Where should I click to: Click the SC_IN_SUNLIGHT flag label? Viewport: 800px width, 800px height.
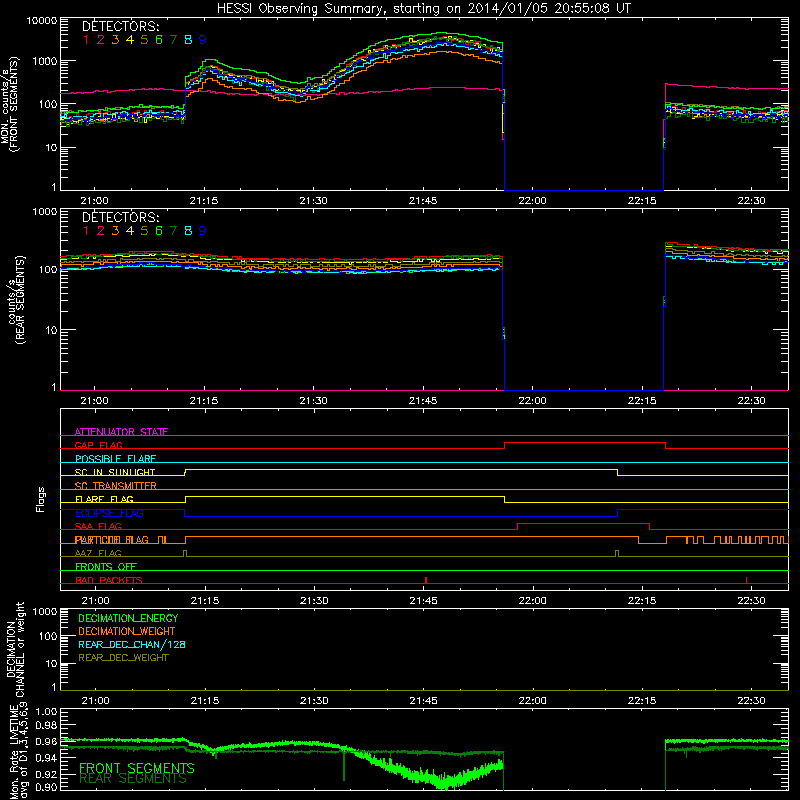pos(115,472)
